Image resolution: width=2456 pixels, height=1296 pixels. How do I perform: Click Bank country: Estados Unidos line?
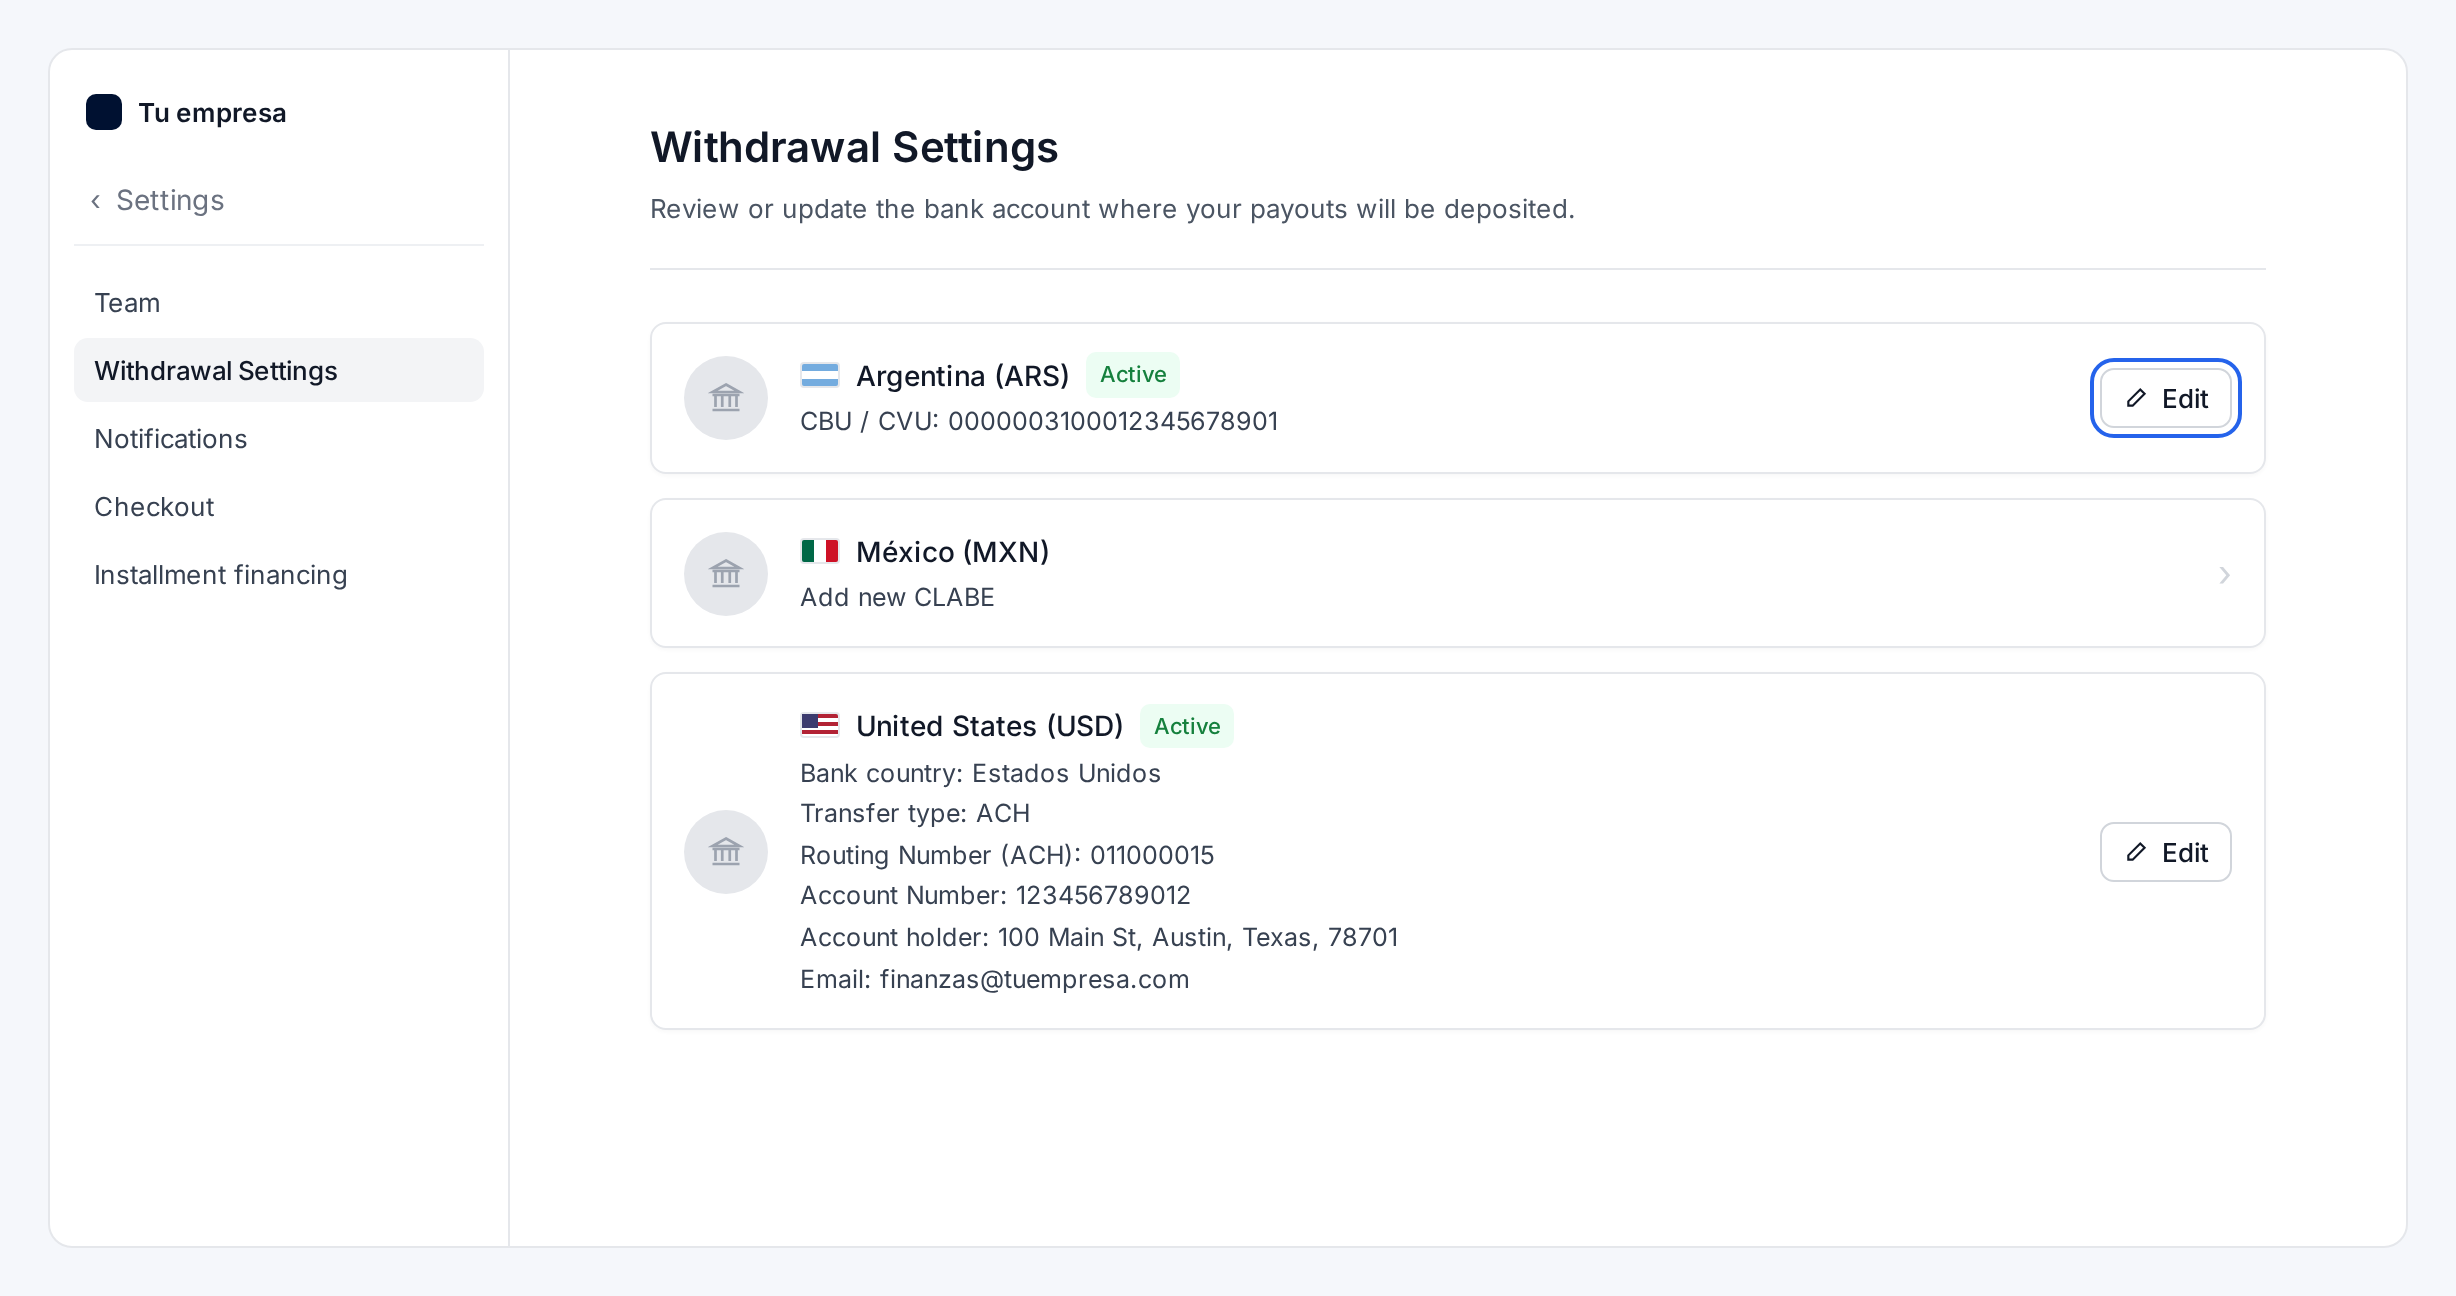[x=980, y=773]
